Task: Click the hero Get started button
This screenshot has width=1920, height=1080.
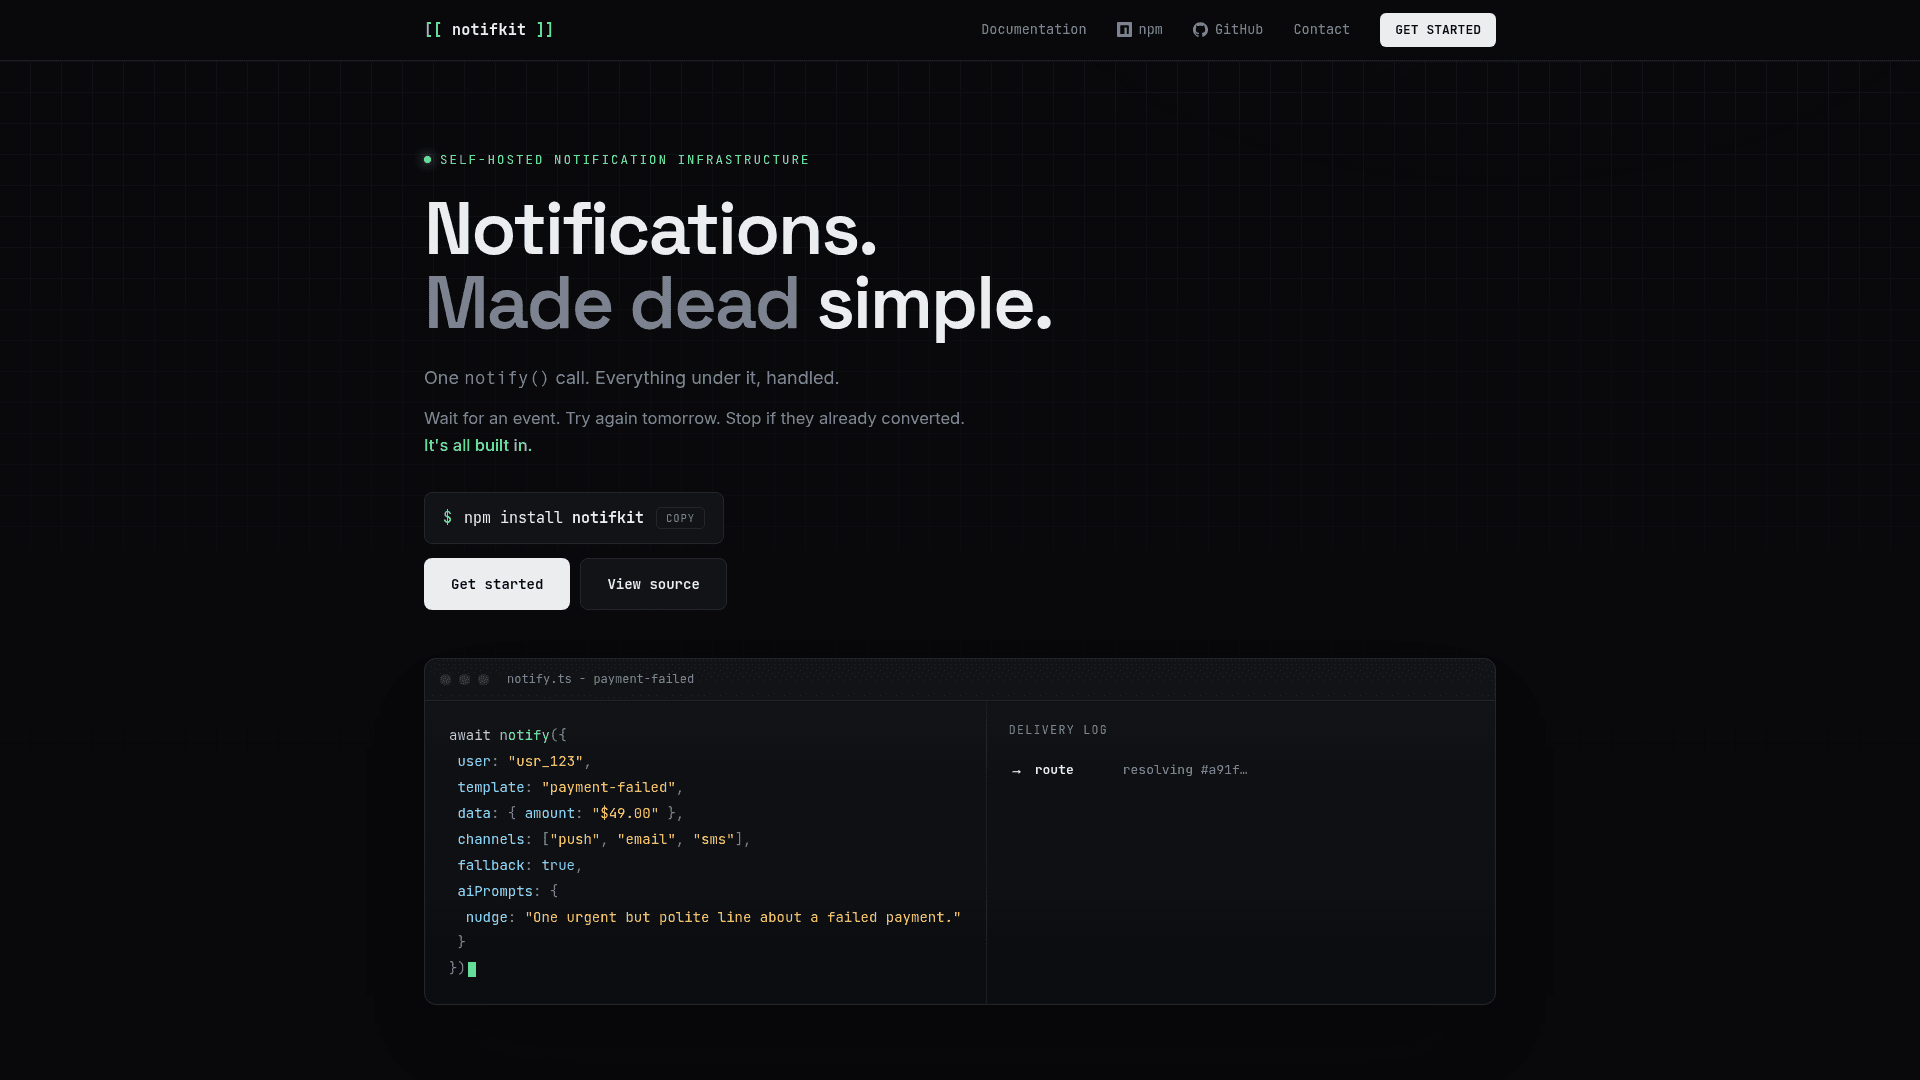Action: (497, 584)
